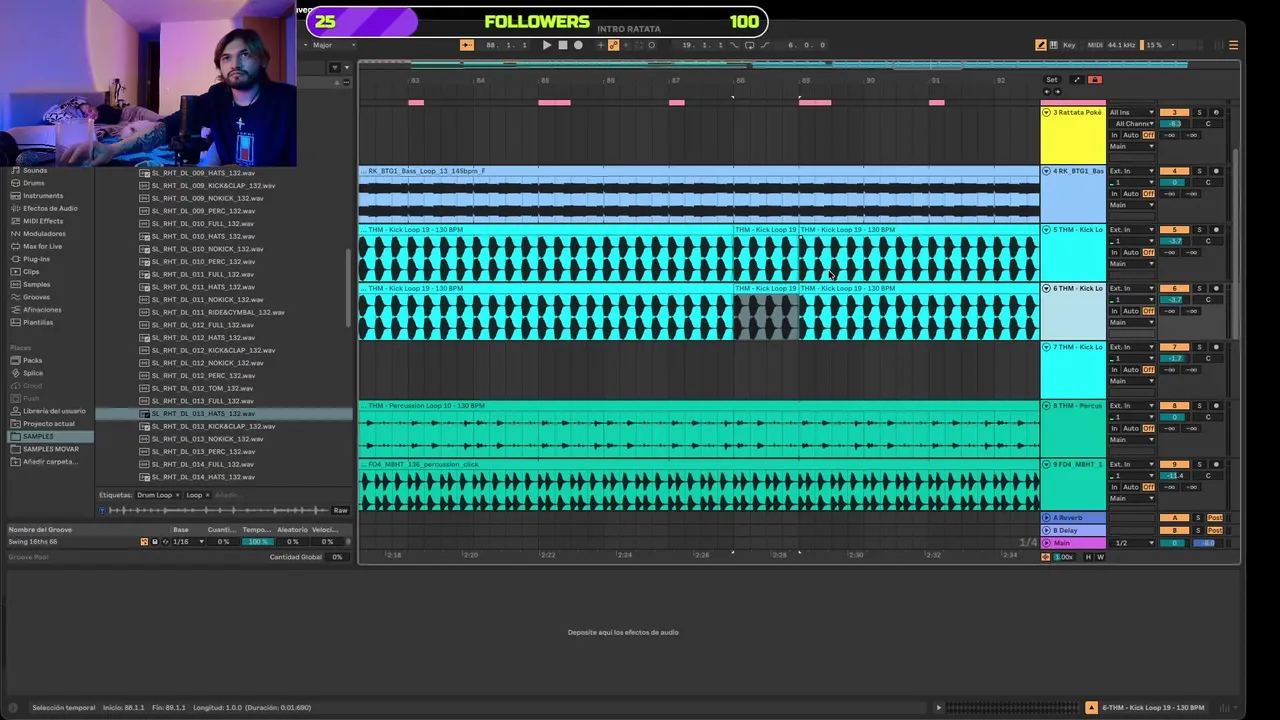
Task: Solo track 9 FD4_MBHT percussion
Action: (x=1199, y=464)
